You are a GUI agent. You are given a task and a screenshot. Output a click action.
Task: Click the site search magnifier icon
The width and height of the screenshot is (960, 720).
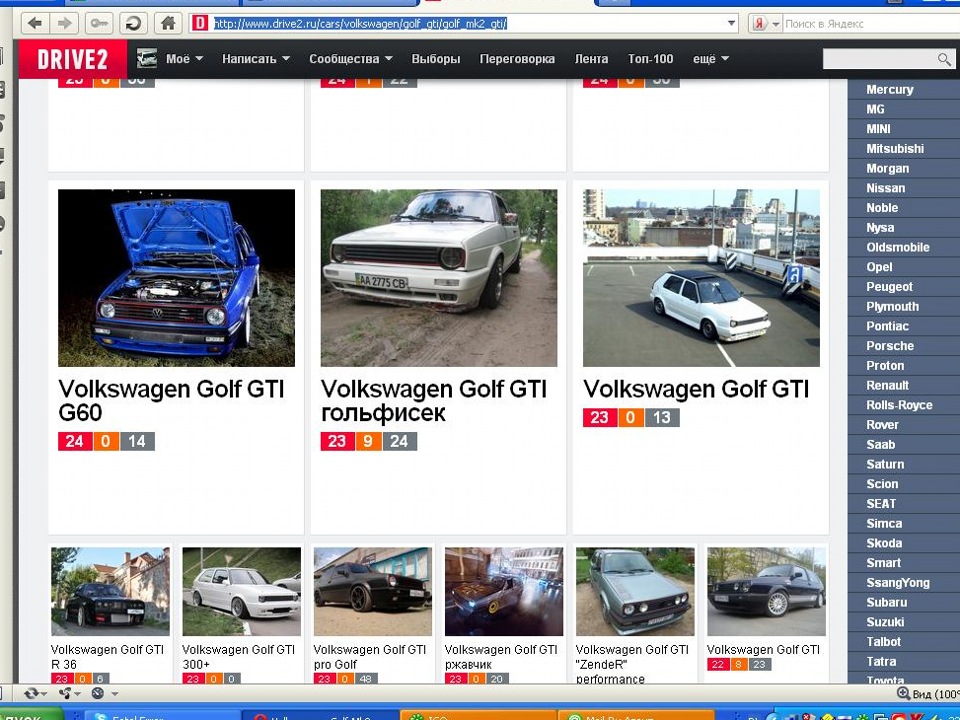click(x=944, y=59)
